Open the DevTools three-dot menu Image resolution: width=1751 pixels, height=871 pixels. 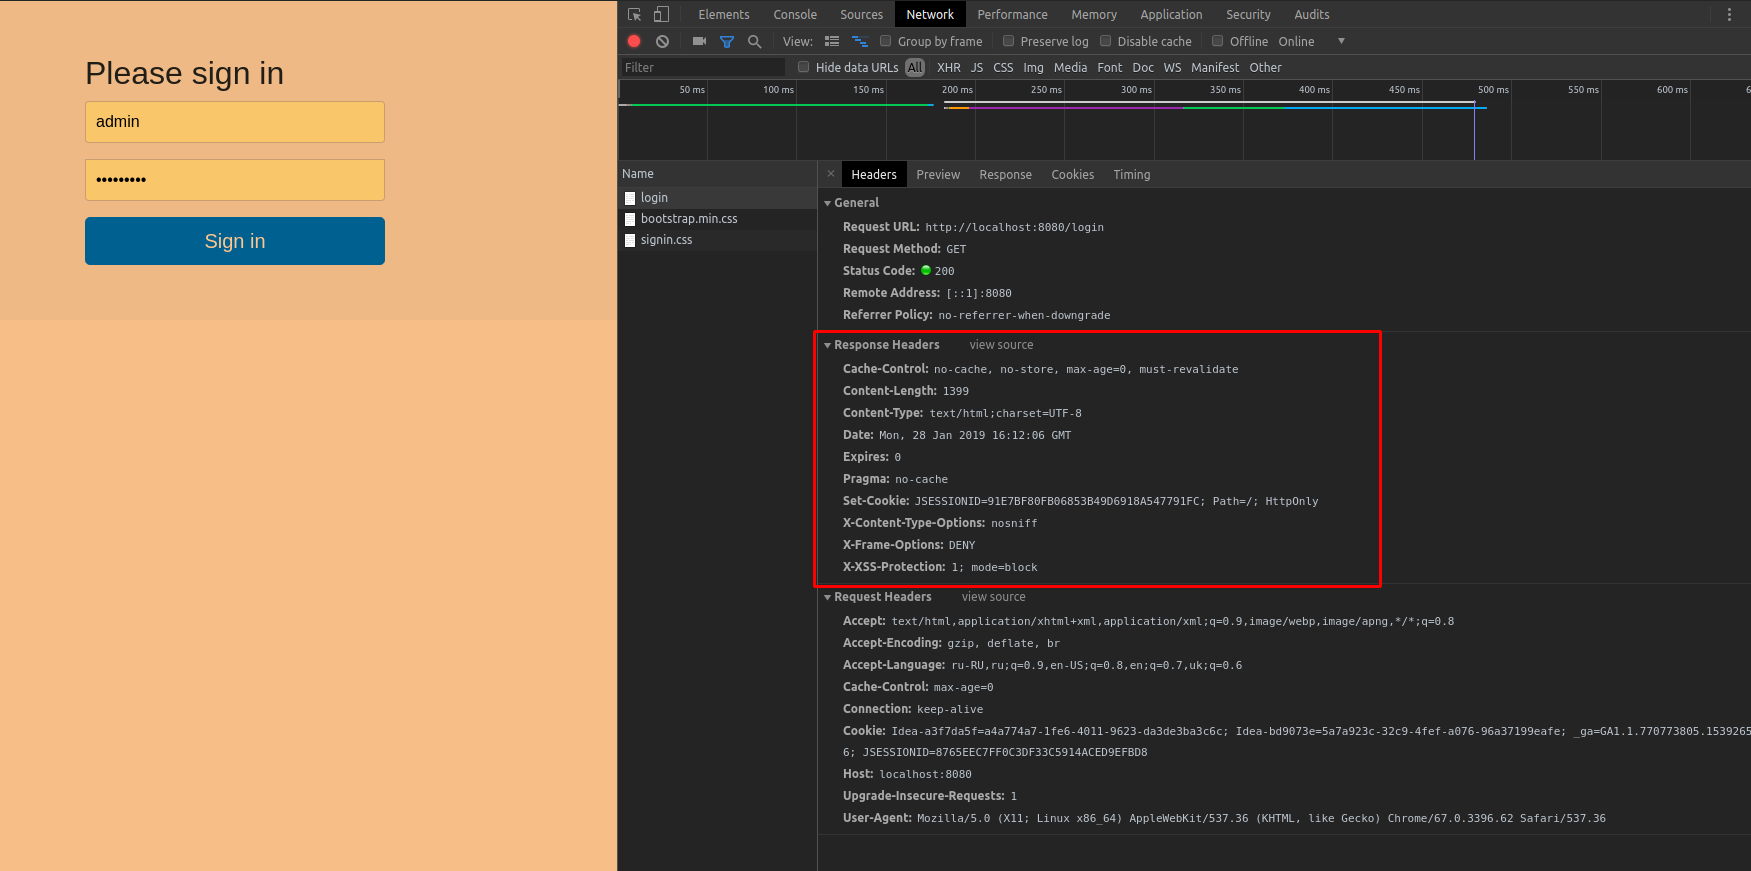point(1729,14)
